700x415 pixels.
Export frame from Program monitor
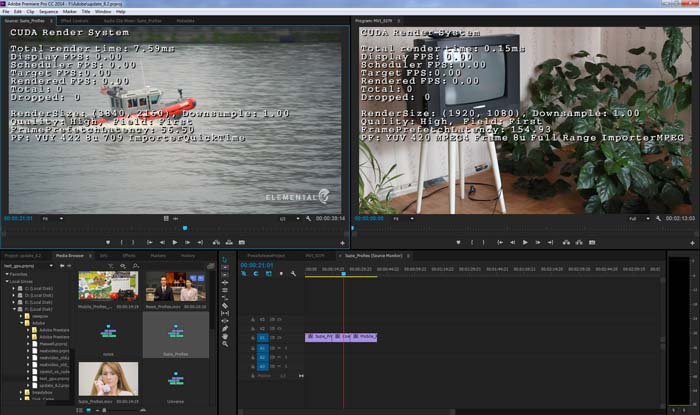pyautogui.click(x=592, y=242)
